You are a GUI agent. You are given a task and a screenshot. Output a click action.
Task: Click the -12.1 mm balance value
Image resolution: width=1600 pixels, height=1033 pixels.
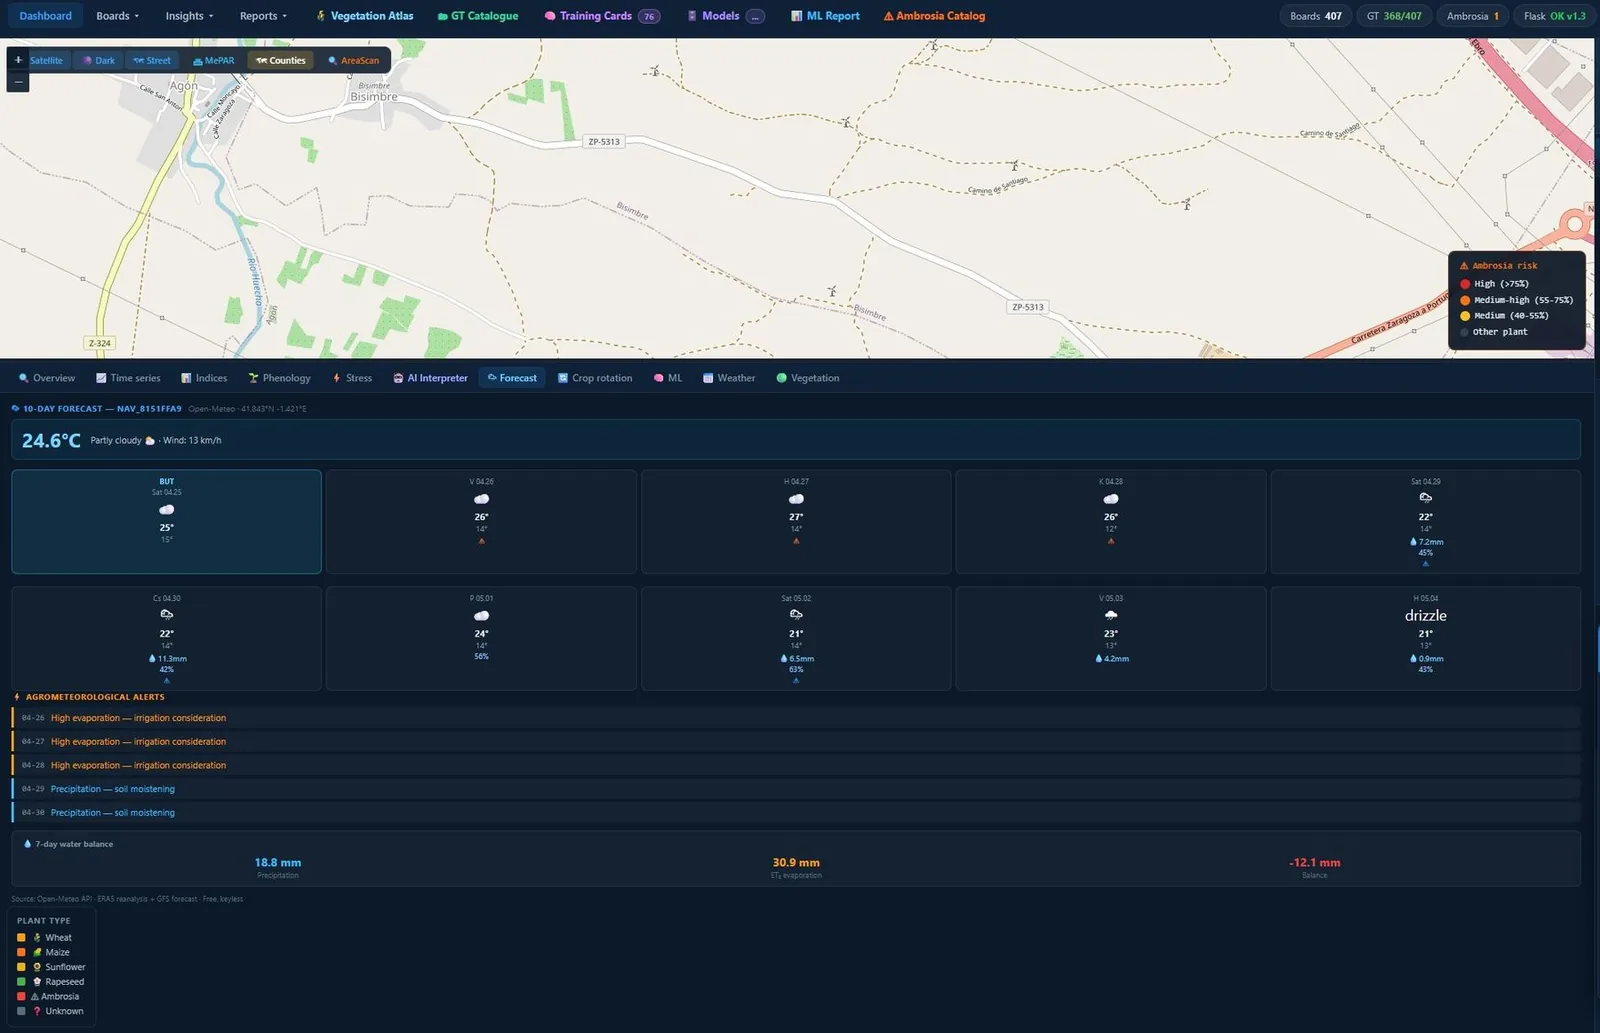1314,863
